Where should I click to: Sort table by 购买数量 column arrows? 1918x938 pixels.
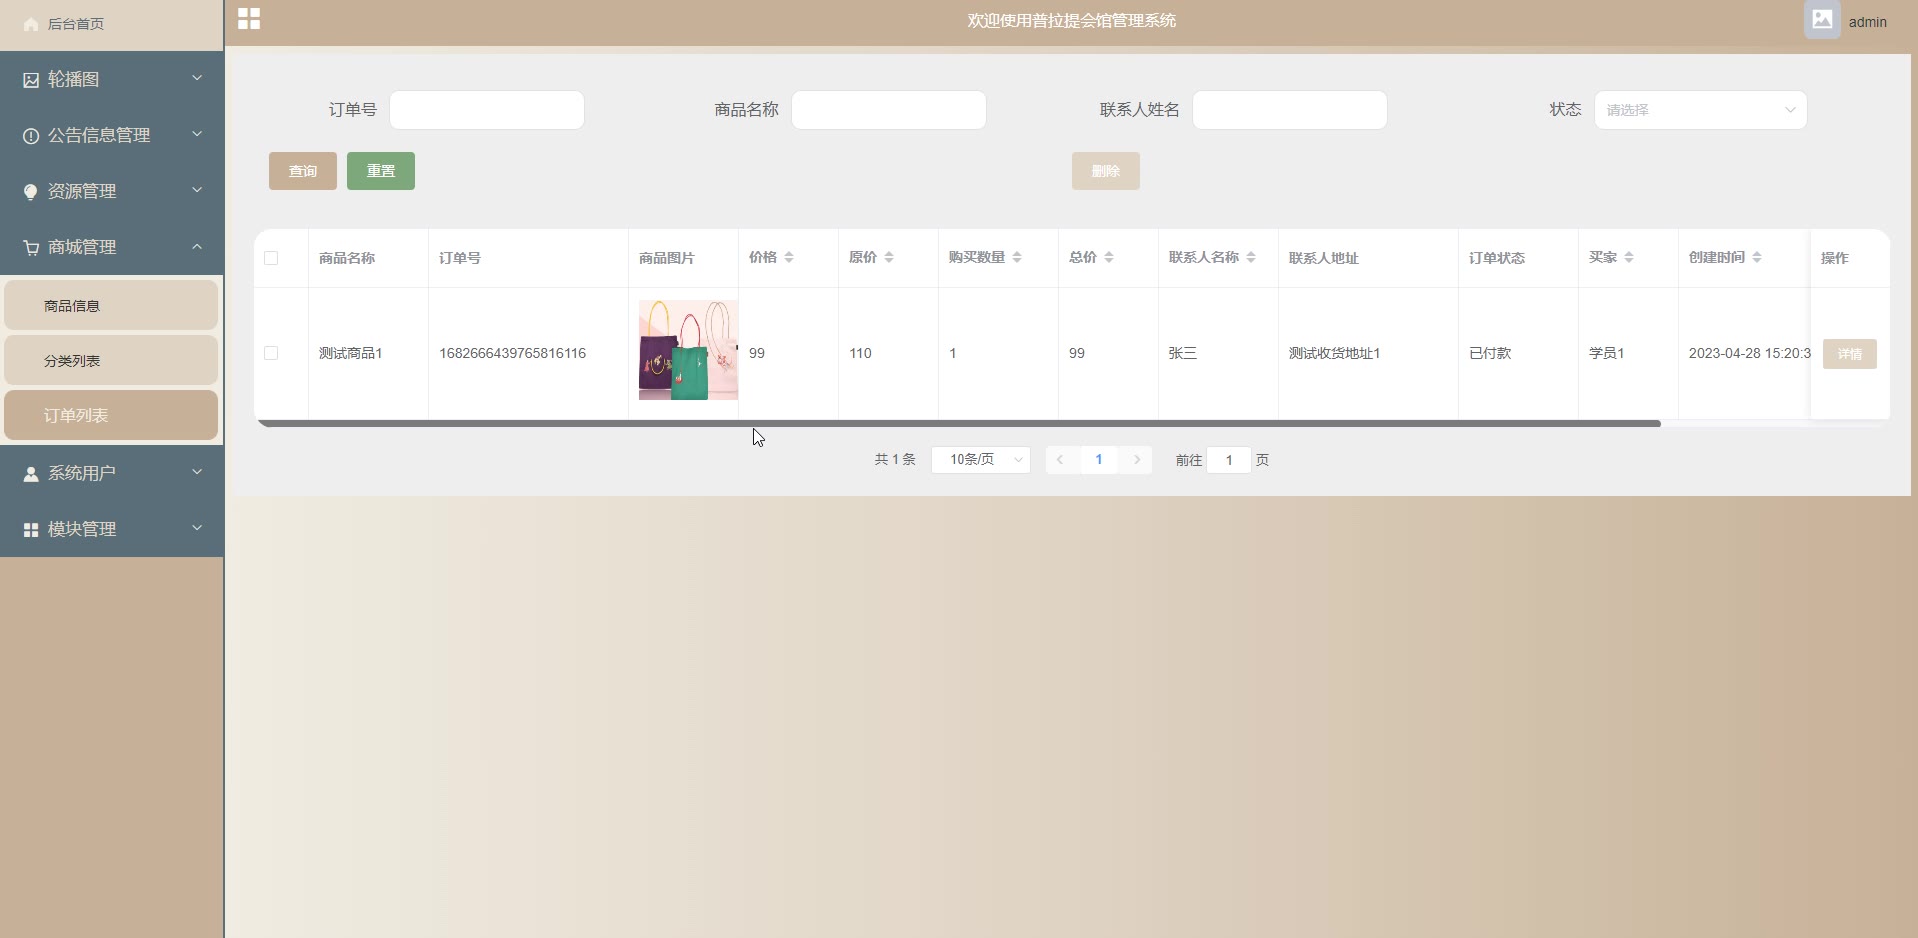coord(1017,258)
